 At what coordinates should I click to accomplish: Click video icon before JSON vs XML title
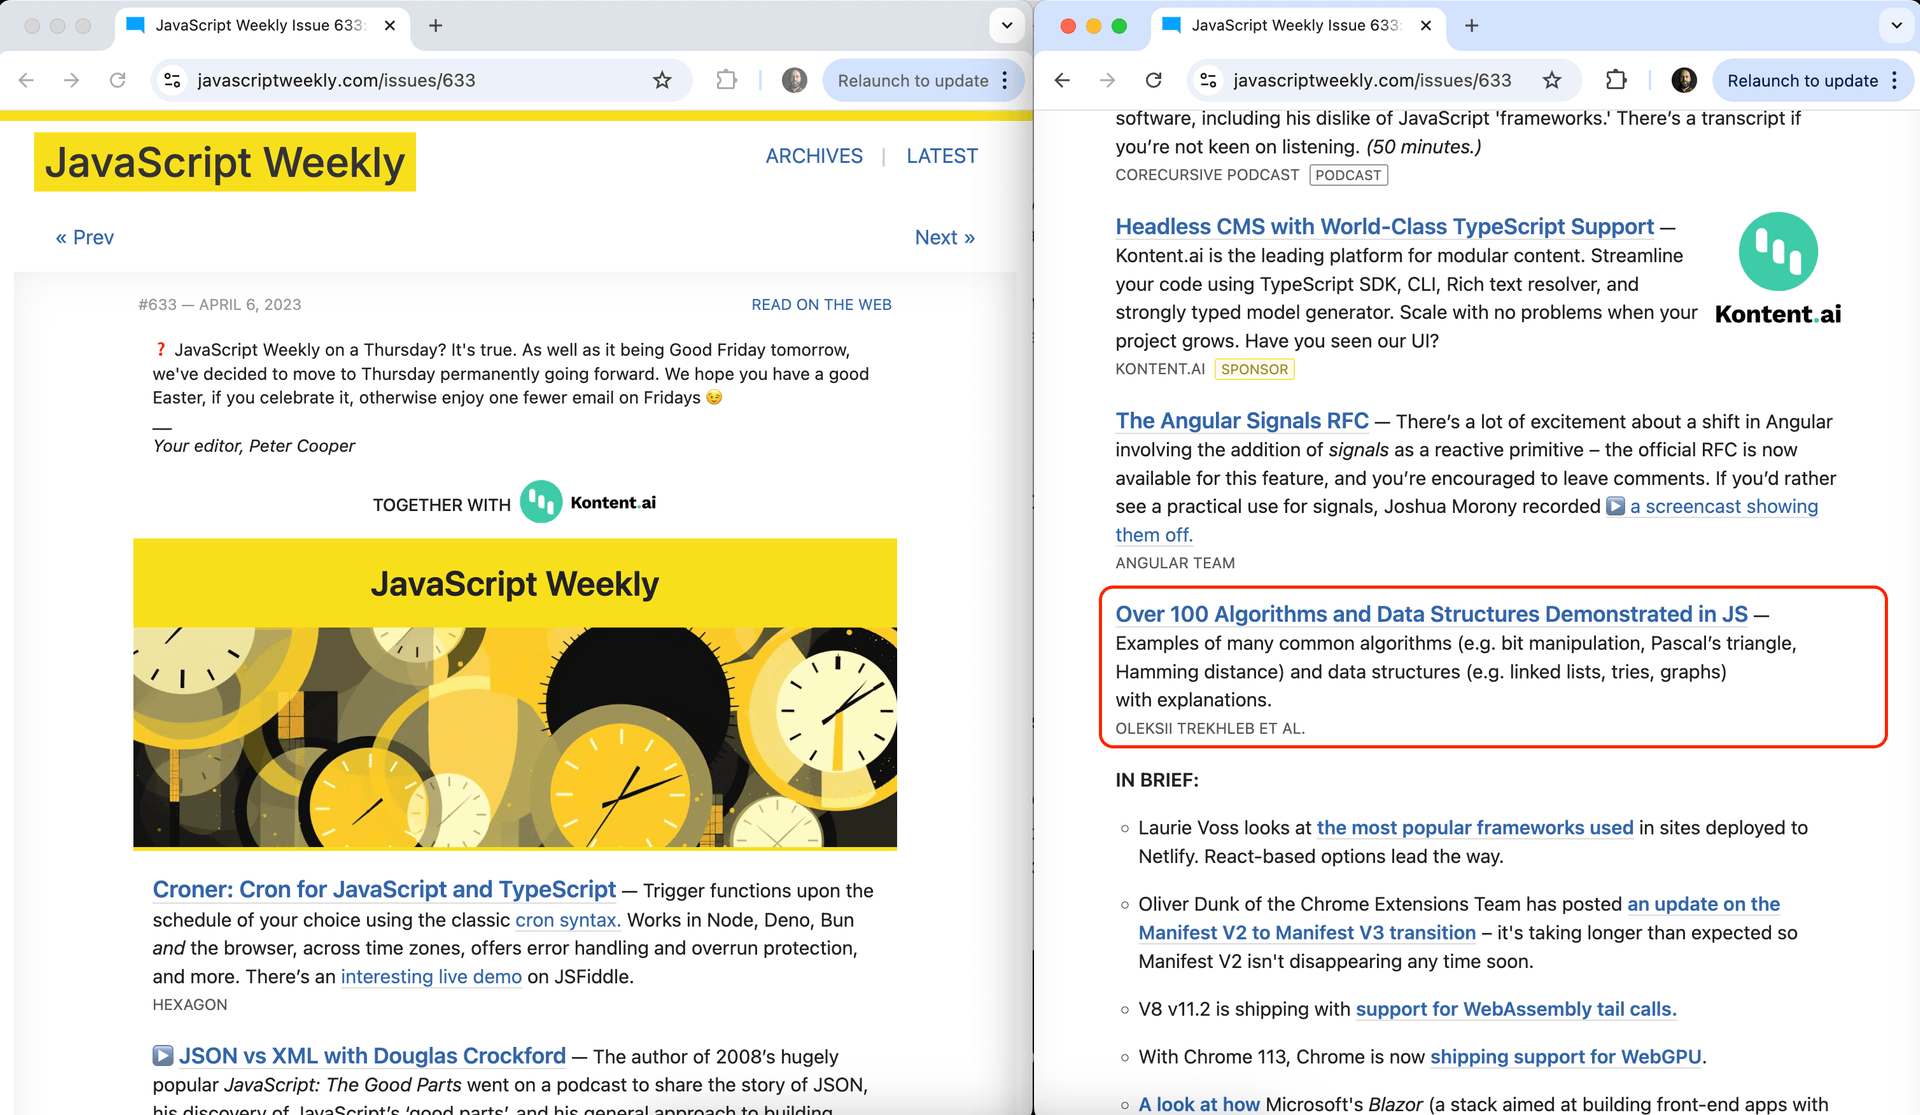point(163,1055)
